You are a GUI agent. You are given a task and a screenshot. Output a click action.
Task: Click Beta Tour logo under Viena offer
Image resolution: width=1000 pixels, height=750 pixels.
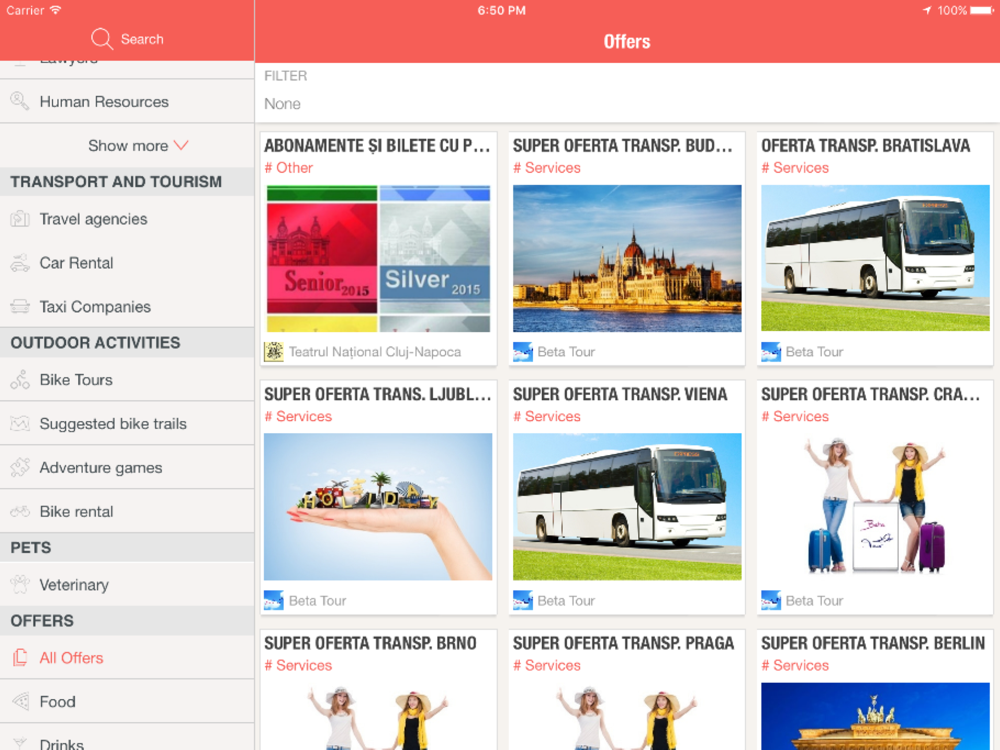pos(523,600)
